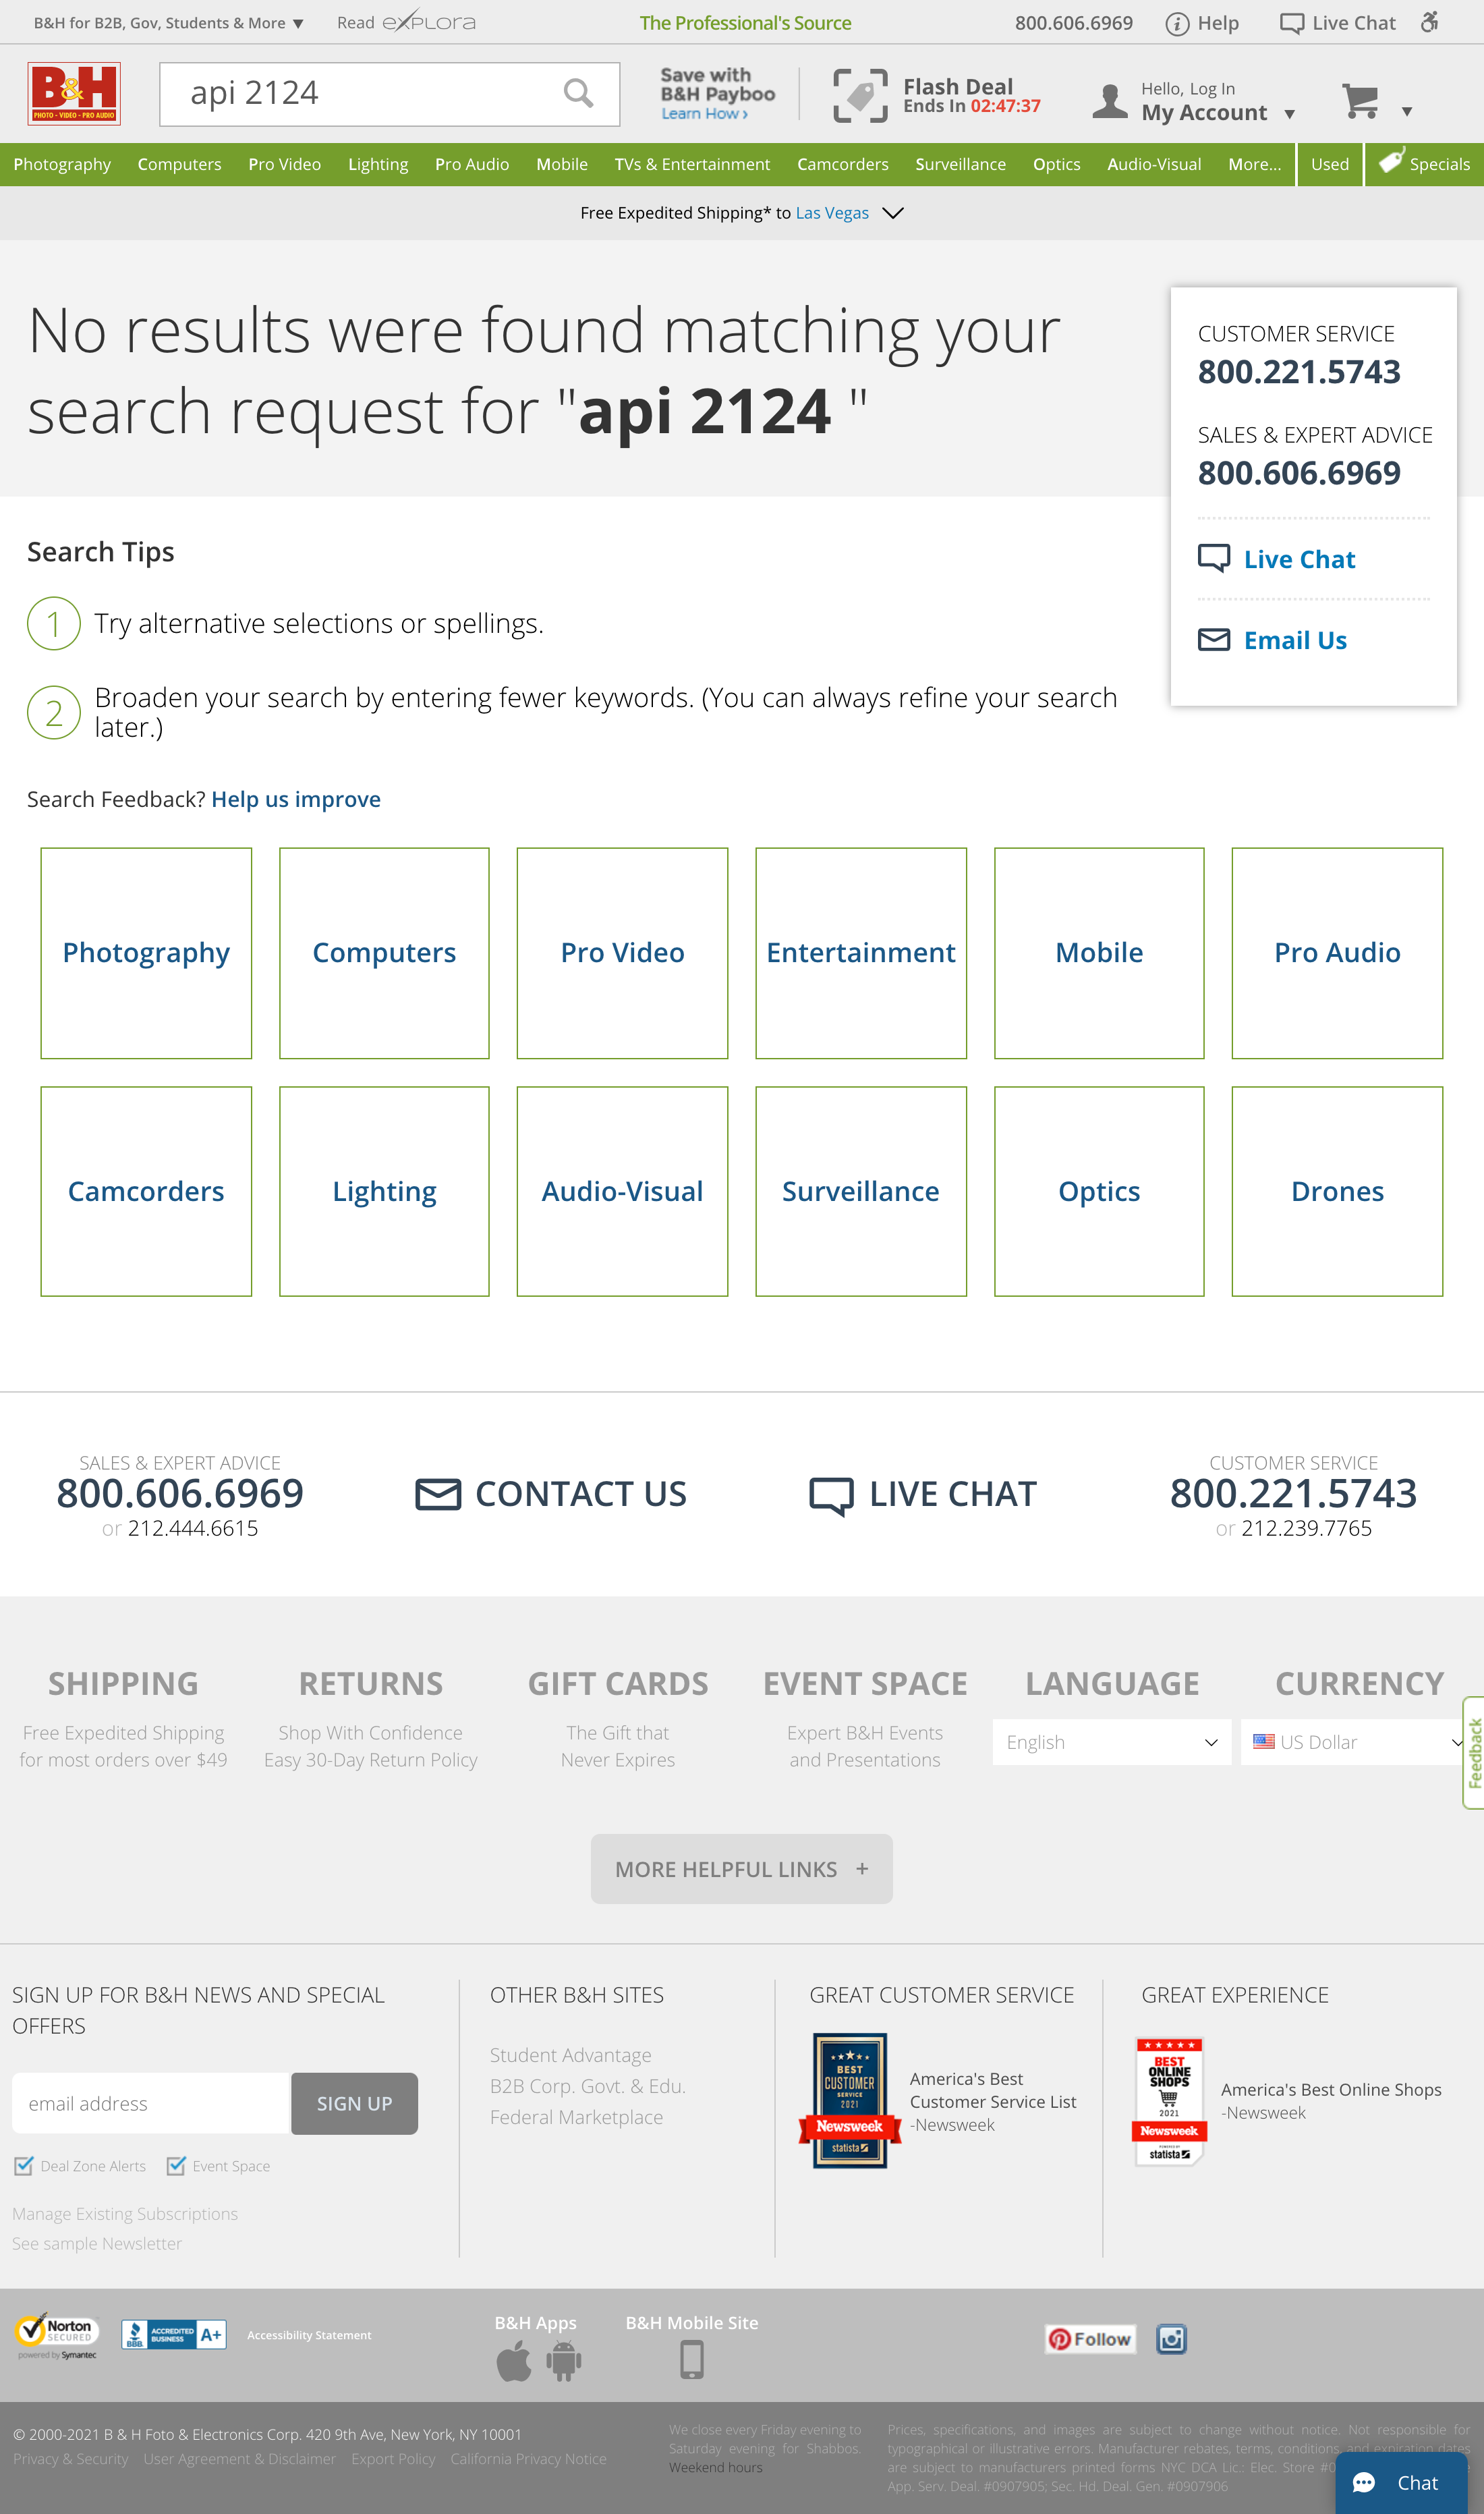
Task: Open the Pro Audio navigation menu
Action: (472, 164)
